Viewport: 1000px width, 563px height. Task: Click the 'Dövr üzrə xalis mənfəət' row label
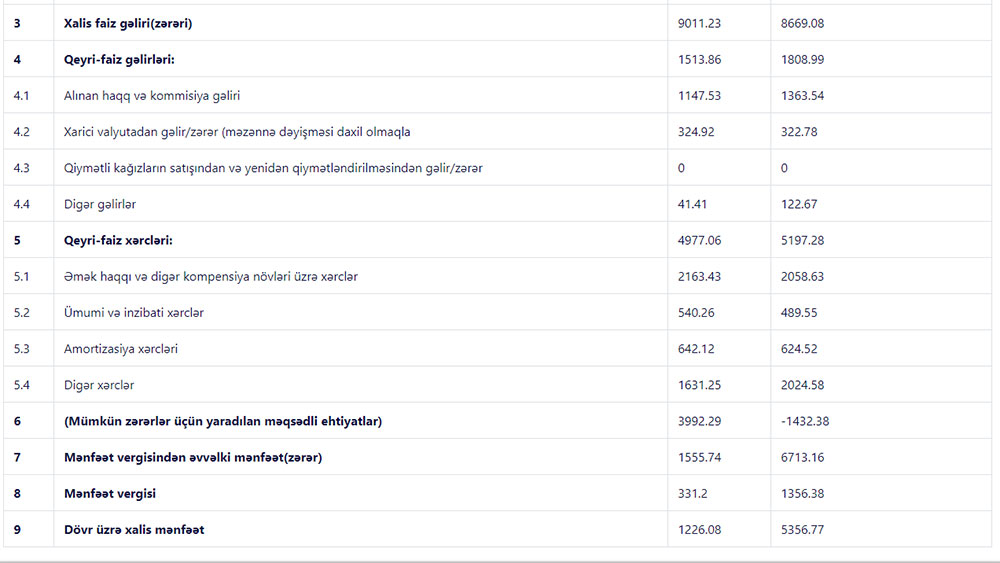[134, 529]
